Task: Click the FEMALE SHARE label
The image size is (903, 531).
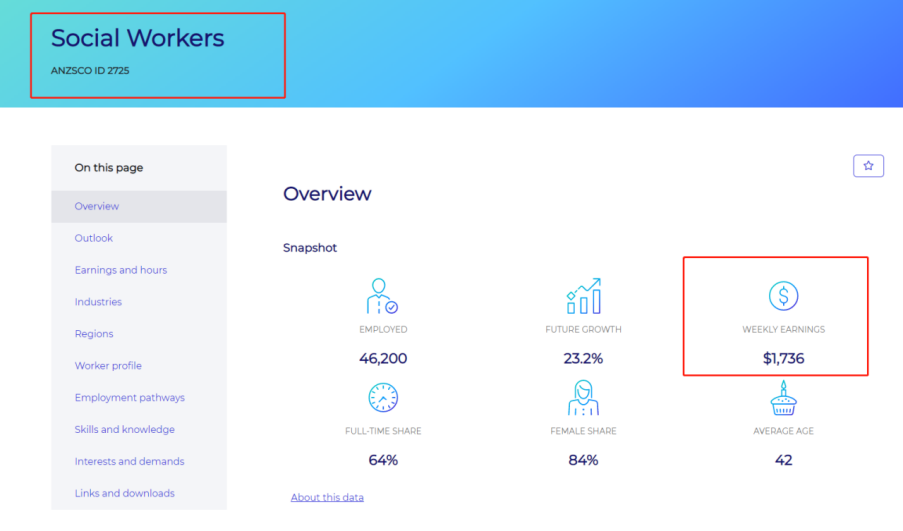Action: click(x=583, y=431)
